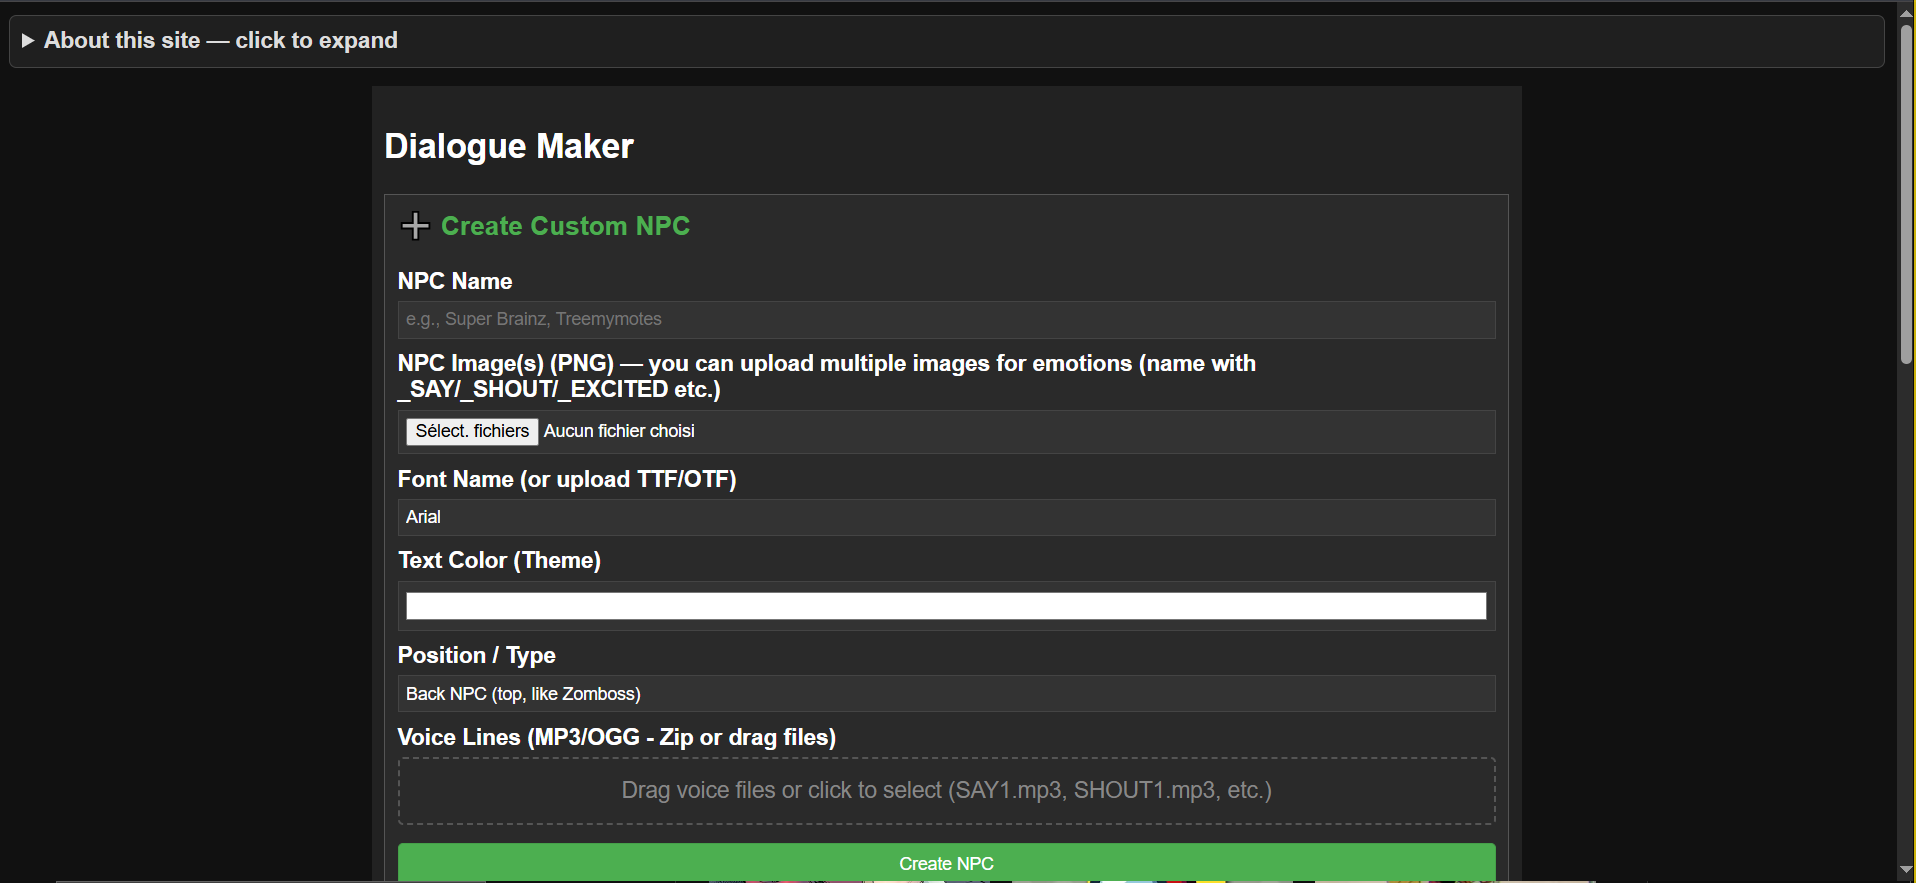The width and height of the screenshot is (1916, 883).
Task: Click the plus icon beside Create Custom NPC
Action: point(415,226)
